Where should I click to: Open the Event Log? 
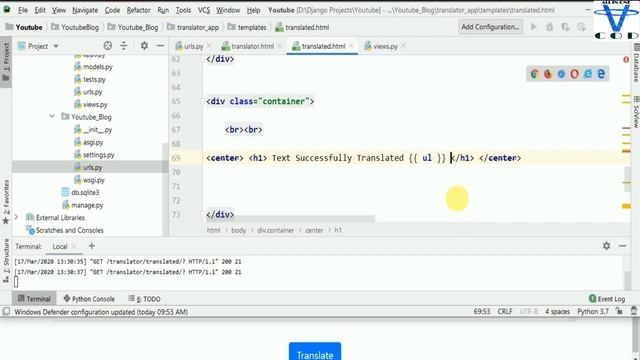coord(607,299)
